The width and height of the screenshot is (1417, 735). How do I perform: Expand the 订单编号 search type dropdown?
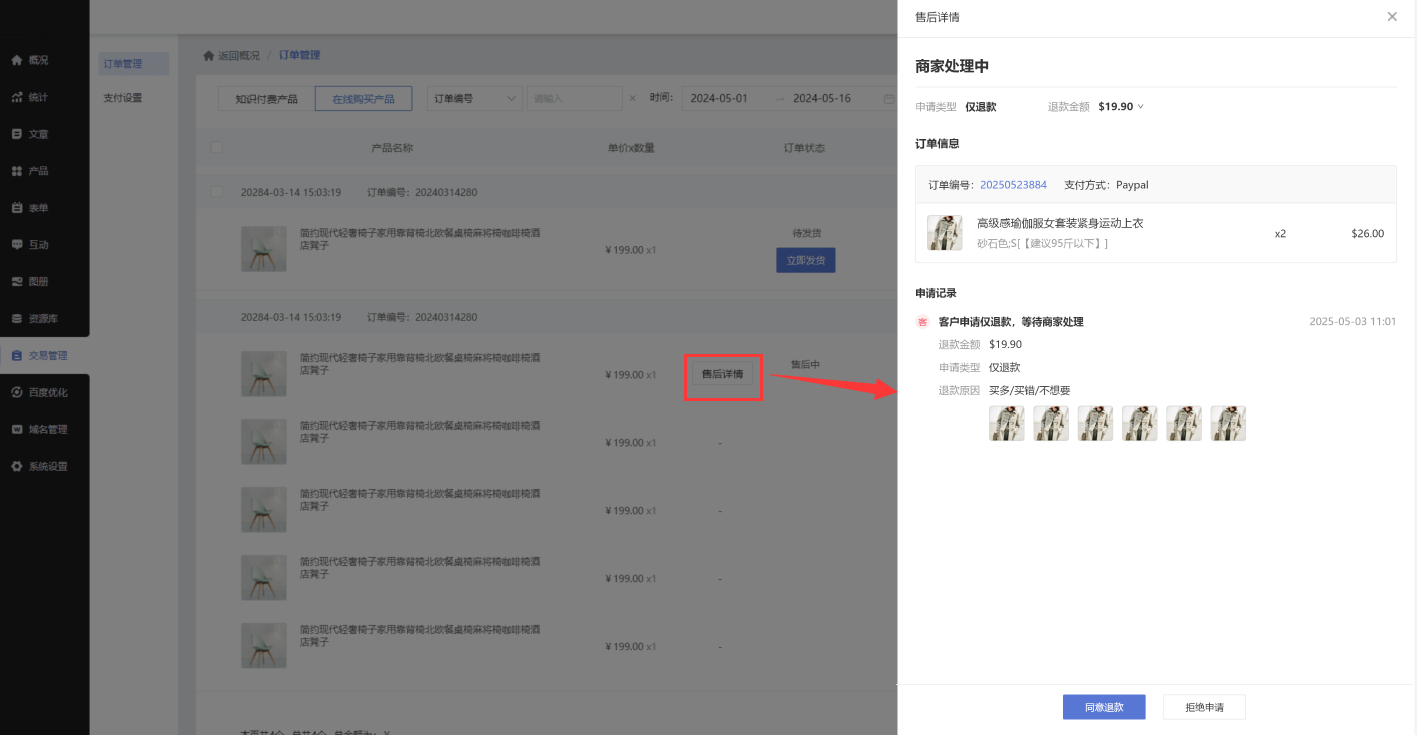[x=475, y=99]
